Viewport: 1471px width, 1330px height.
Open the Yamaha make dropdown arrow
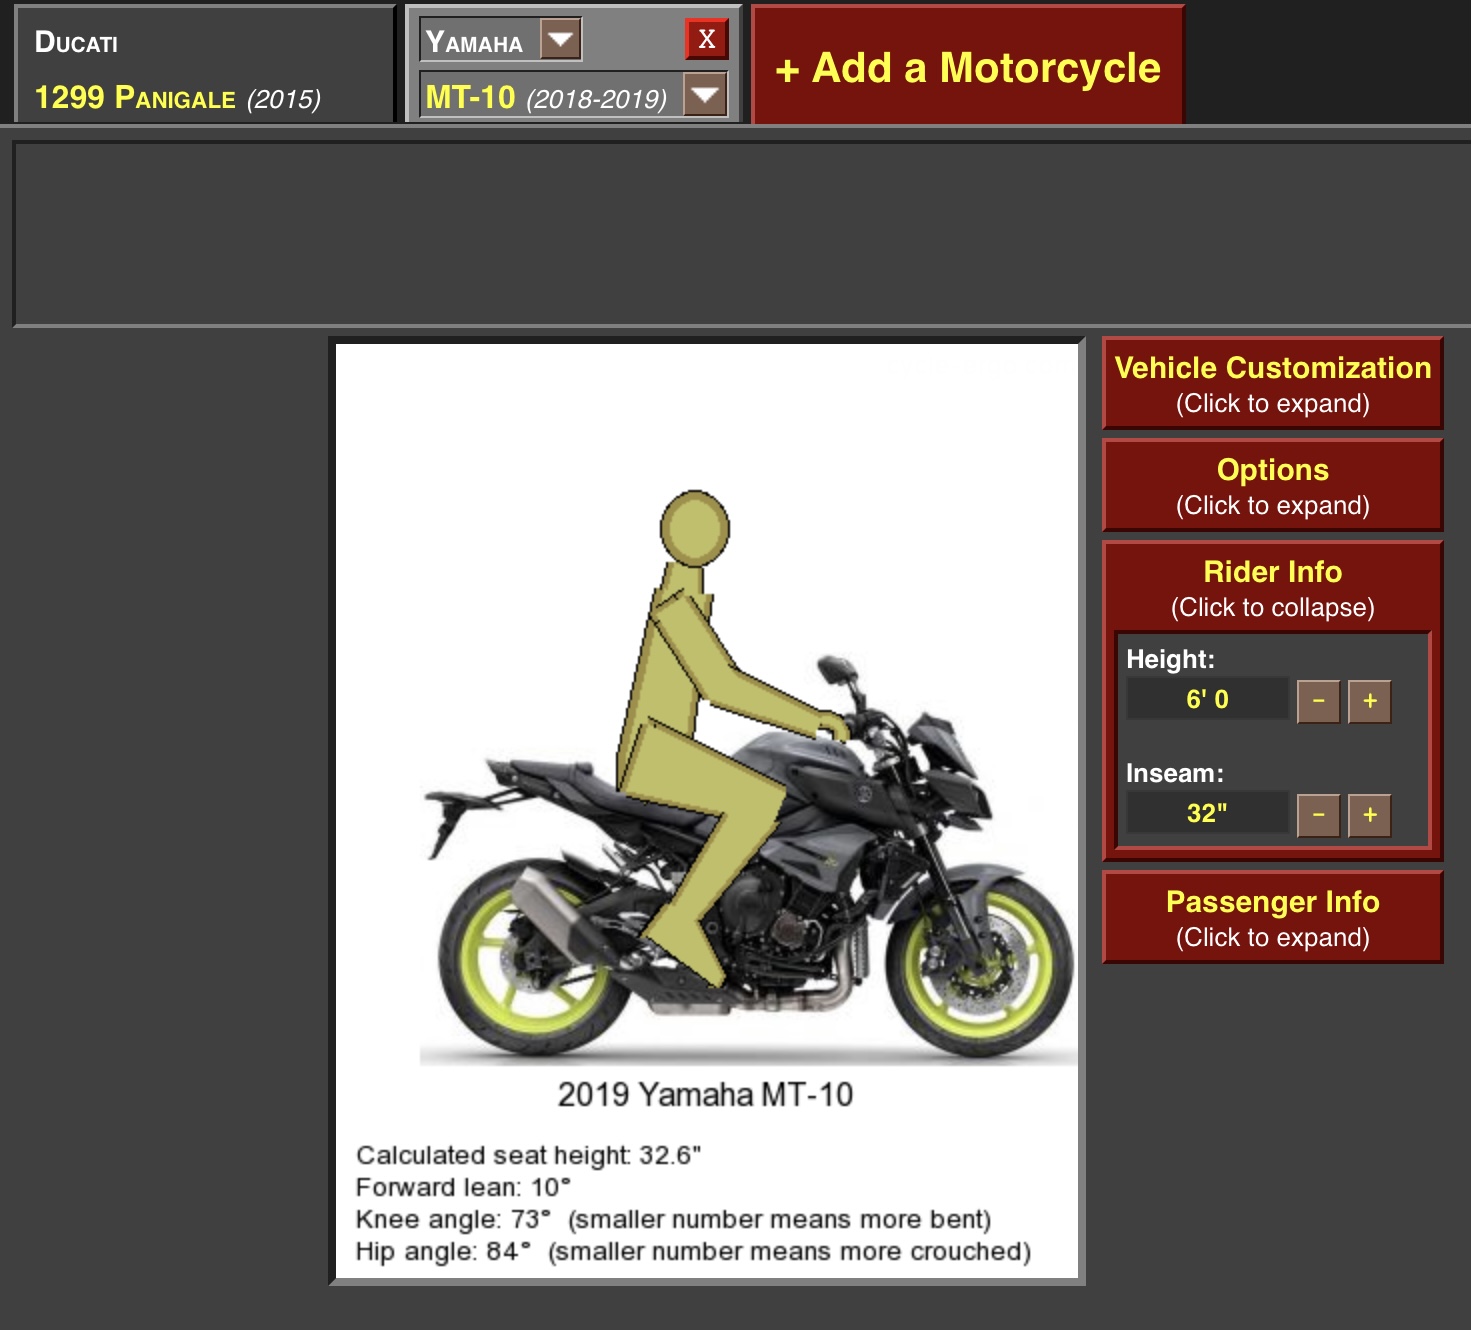(x=560, y=40)
